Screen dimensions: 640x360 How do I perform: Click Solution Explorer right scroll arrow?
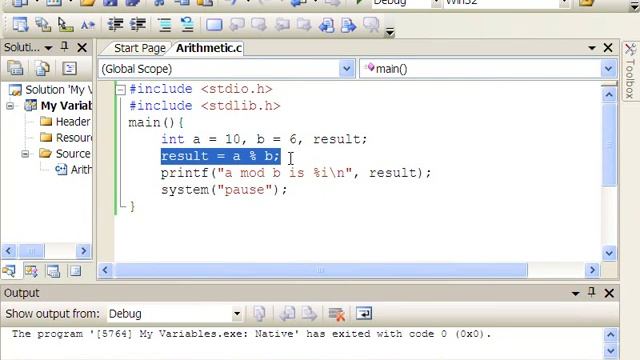pos(83,251)
